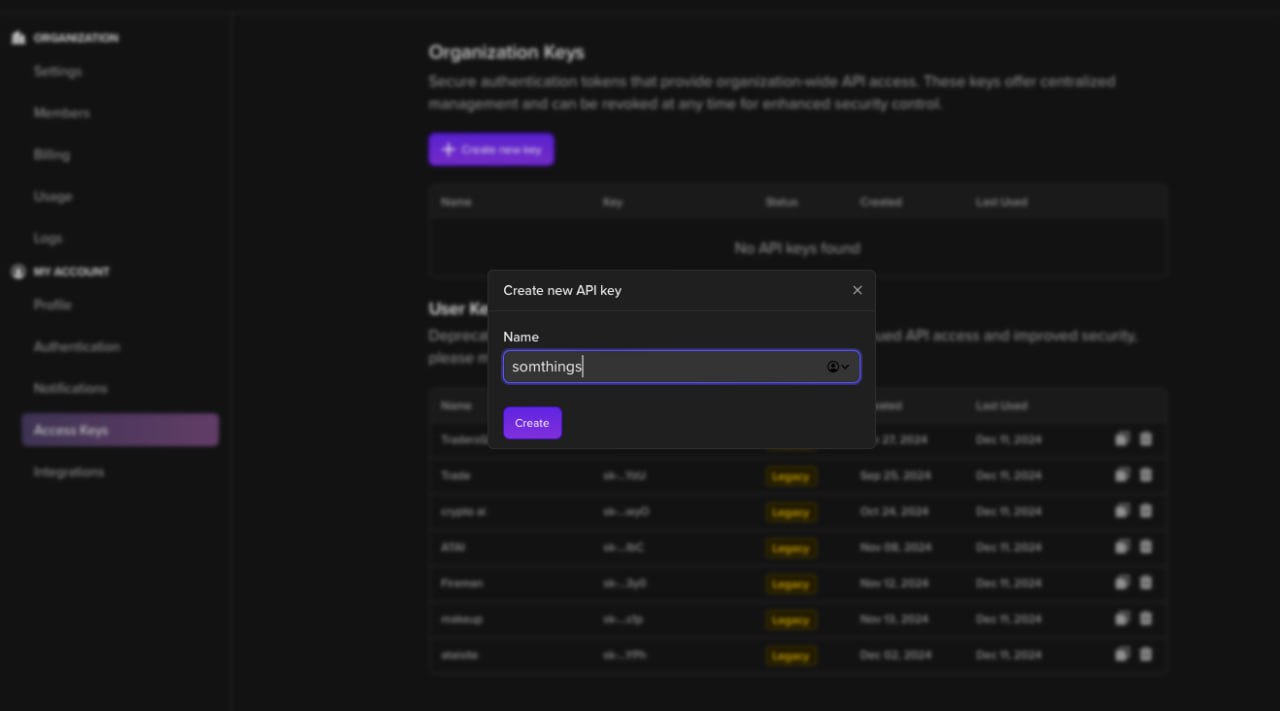Delete the 'Trade' API key

click(x=1146, y=475)
